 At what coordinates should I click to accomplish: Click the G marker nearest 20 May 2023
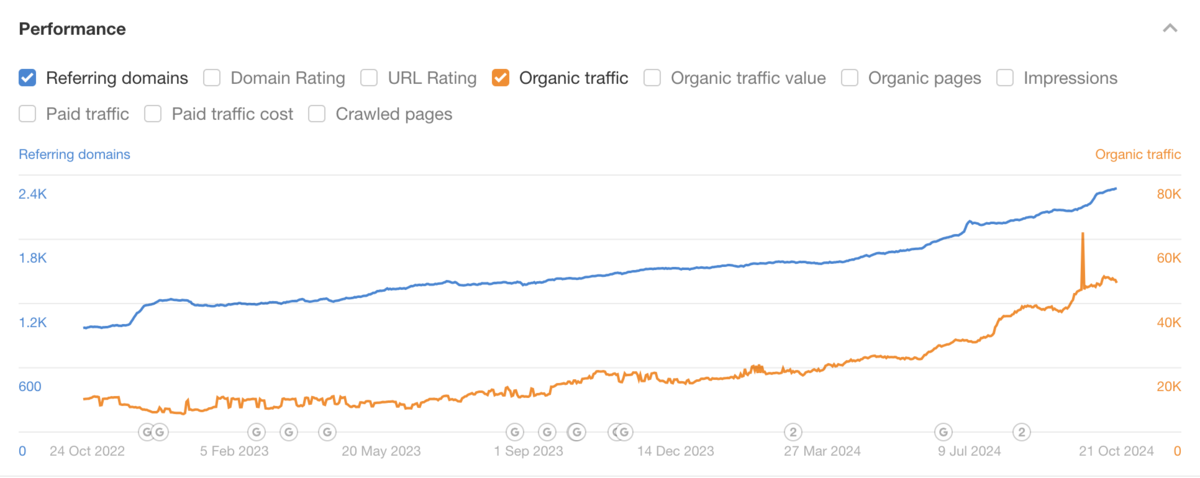coord(327,432)
